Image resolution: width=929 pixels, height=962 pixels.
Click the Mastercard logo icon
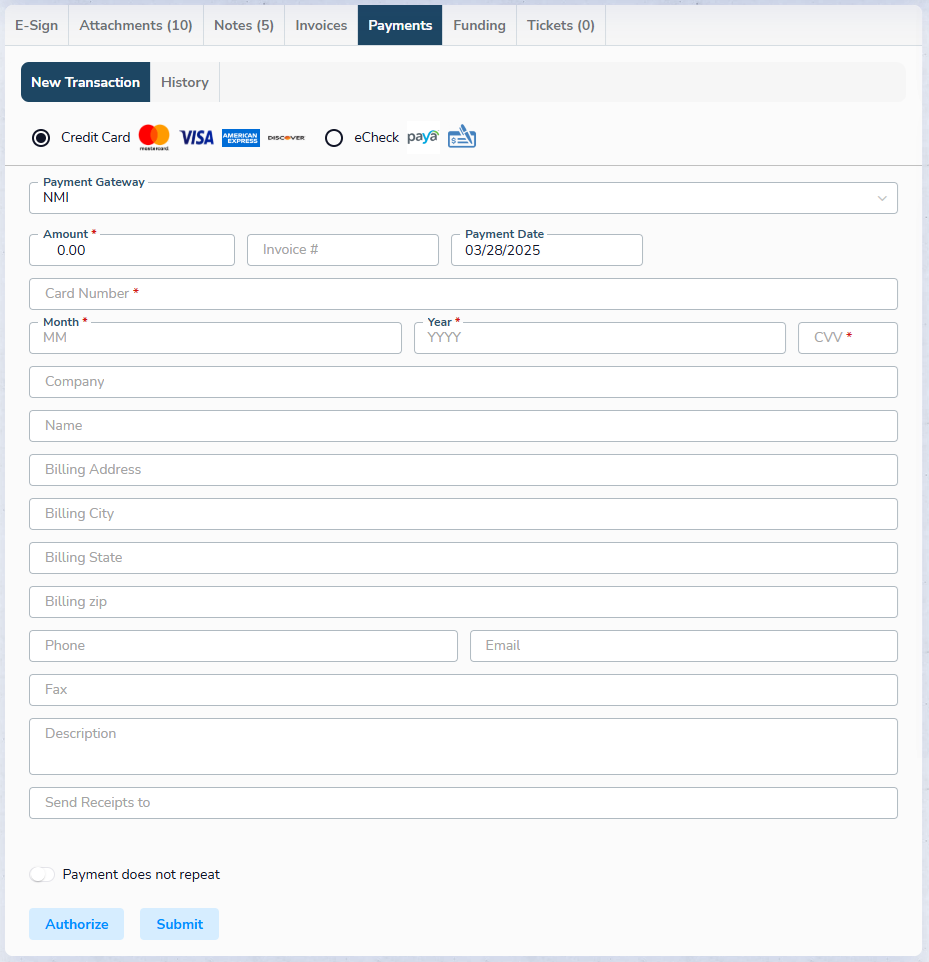tap(154, 137)
